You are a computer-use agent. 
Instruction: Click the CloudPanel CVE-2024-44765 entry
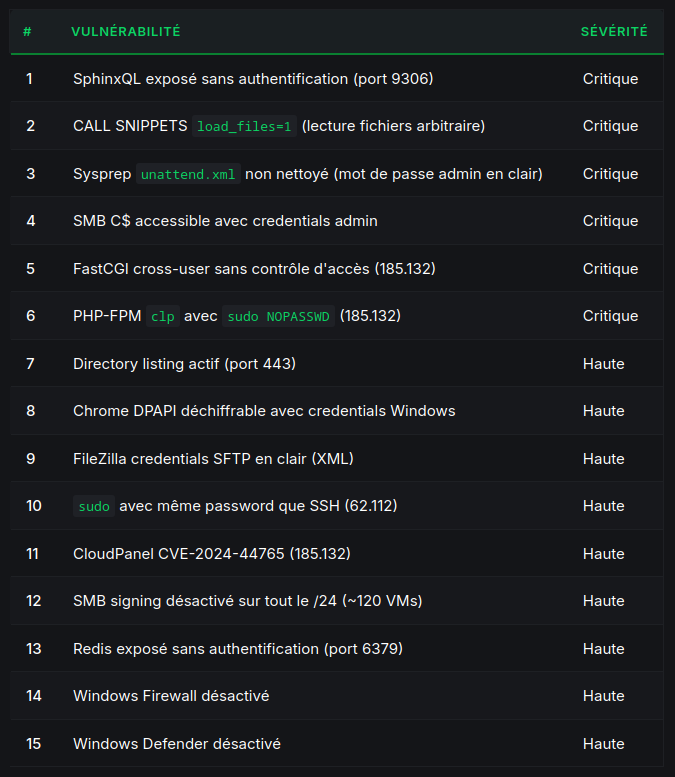211,554
